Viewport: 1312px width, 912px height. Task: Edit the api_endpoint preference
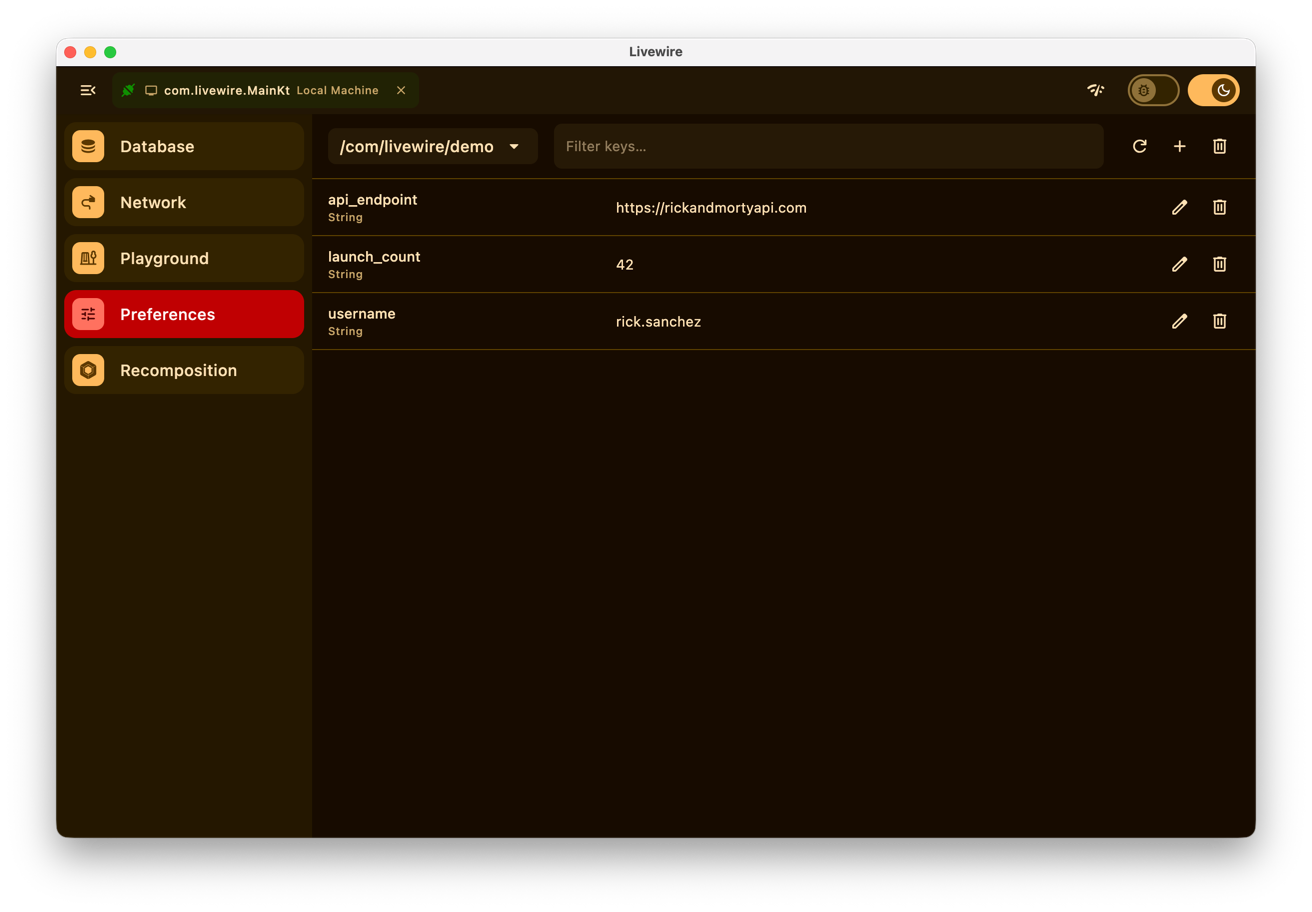pyautogui.click(x=1180, y=207)
